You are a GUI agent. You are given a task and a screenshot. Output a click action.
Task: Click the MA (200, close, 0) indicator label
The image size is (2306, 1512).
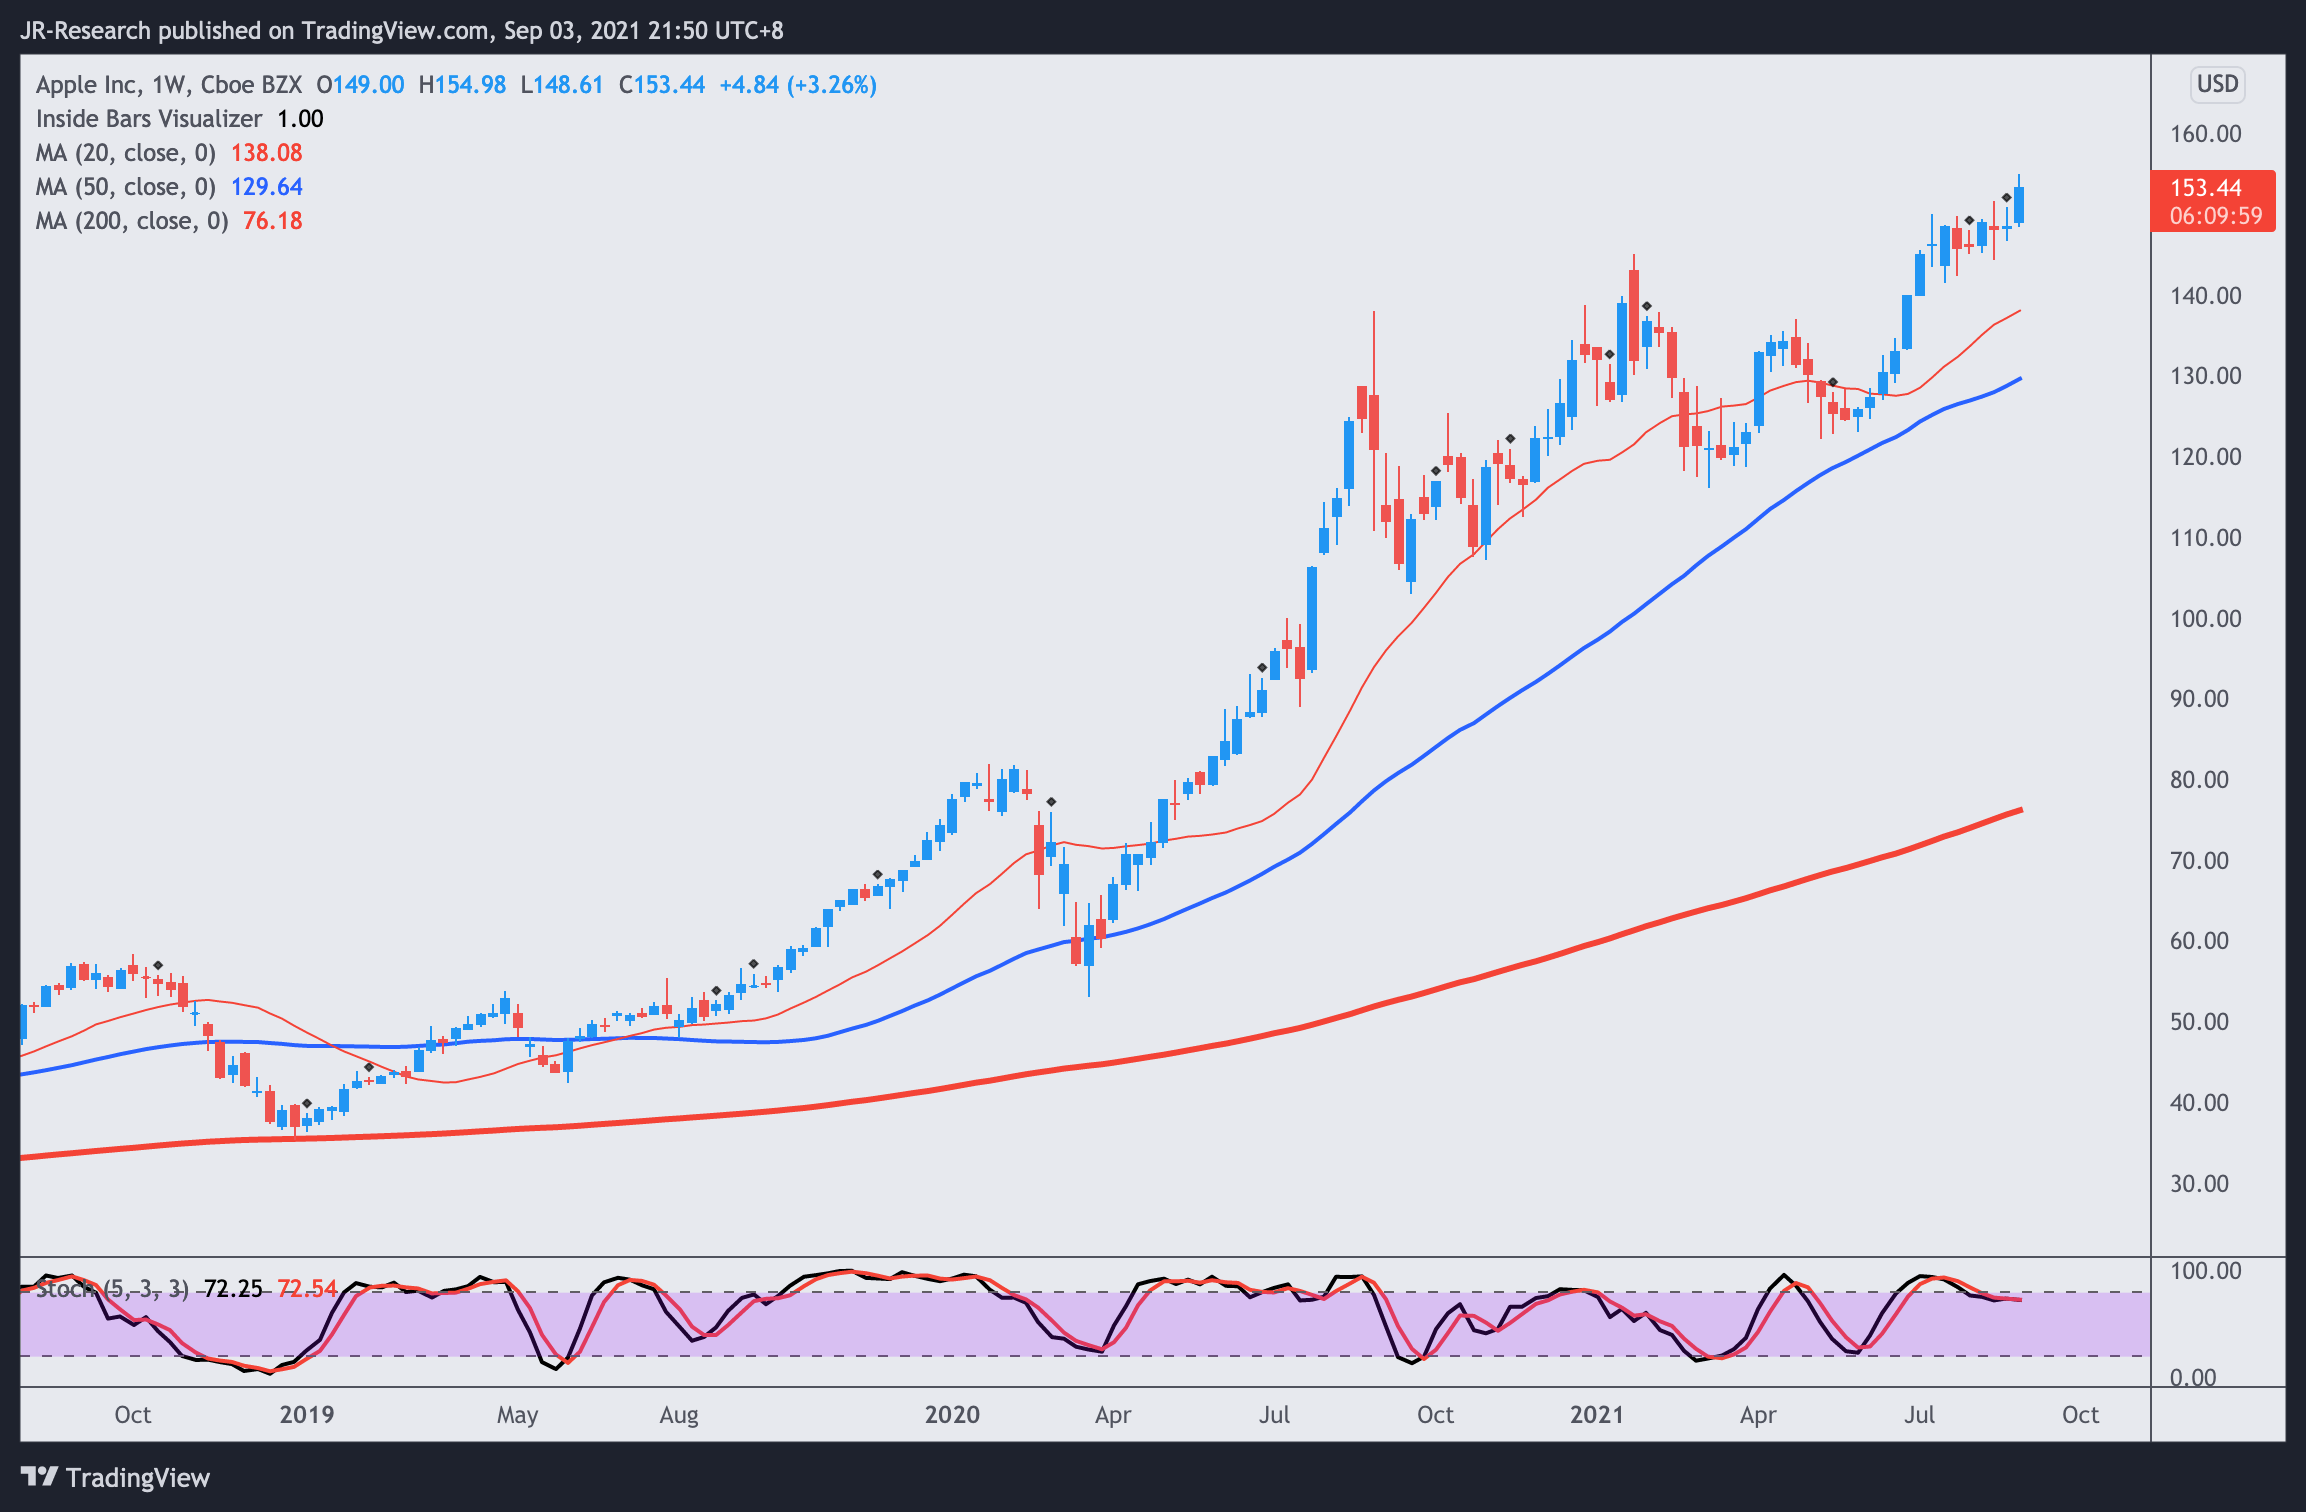pos(132,221)
